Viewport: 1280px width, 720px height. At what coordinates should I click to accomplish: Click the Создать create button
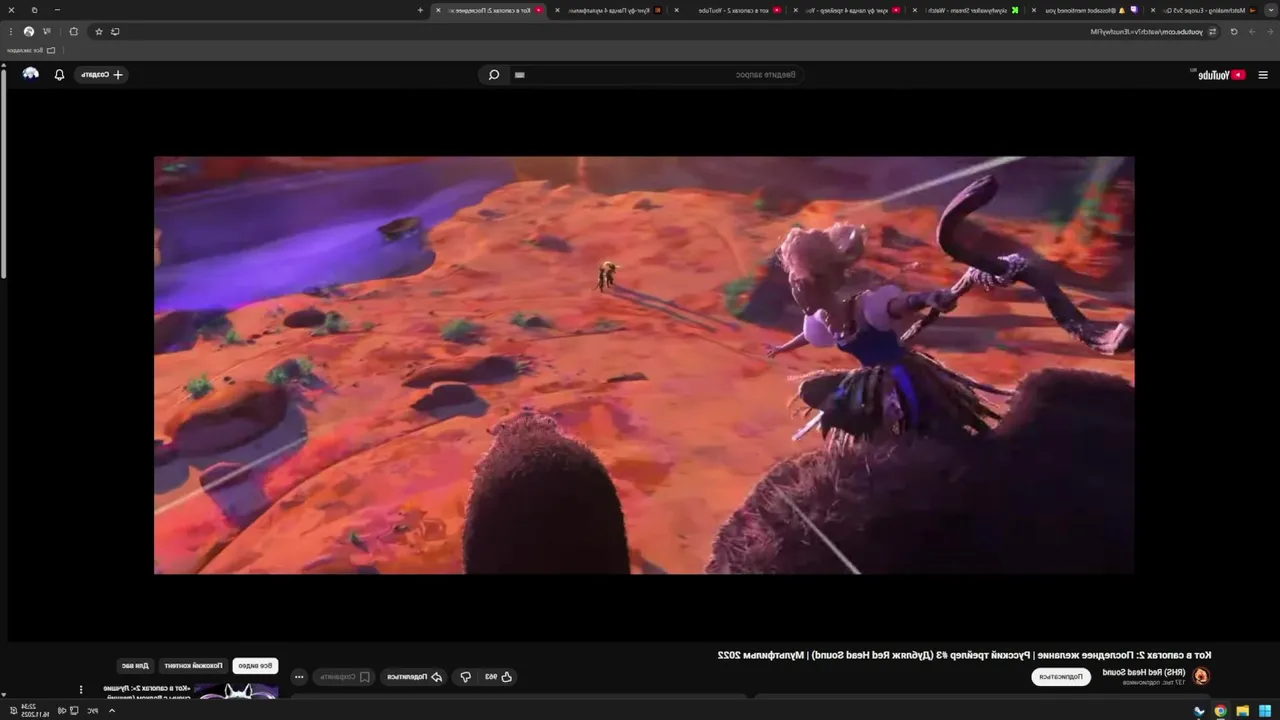click(101, 75)
